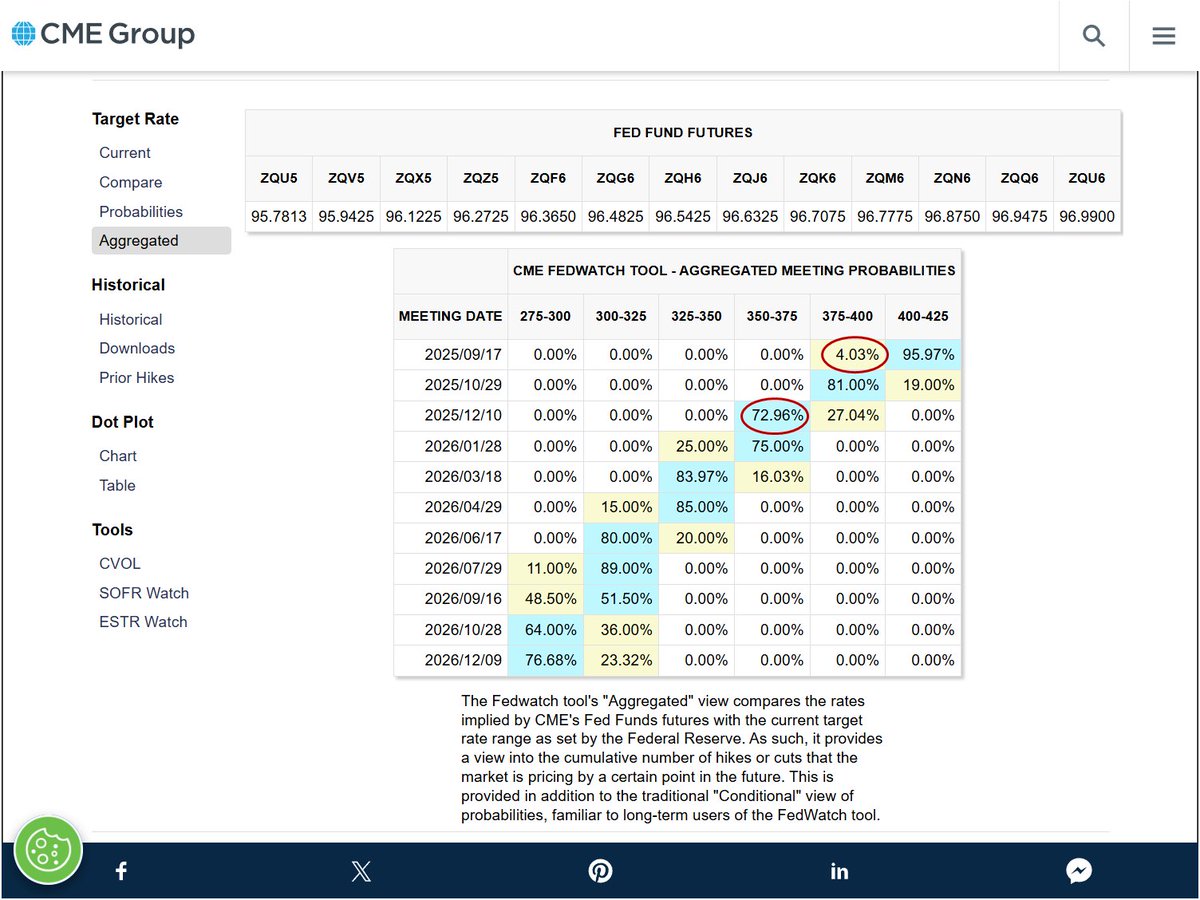Open the cookie settings icon
The image size is (1200, 900).
coord(46,851)
